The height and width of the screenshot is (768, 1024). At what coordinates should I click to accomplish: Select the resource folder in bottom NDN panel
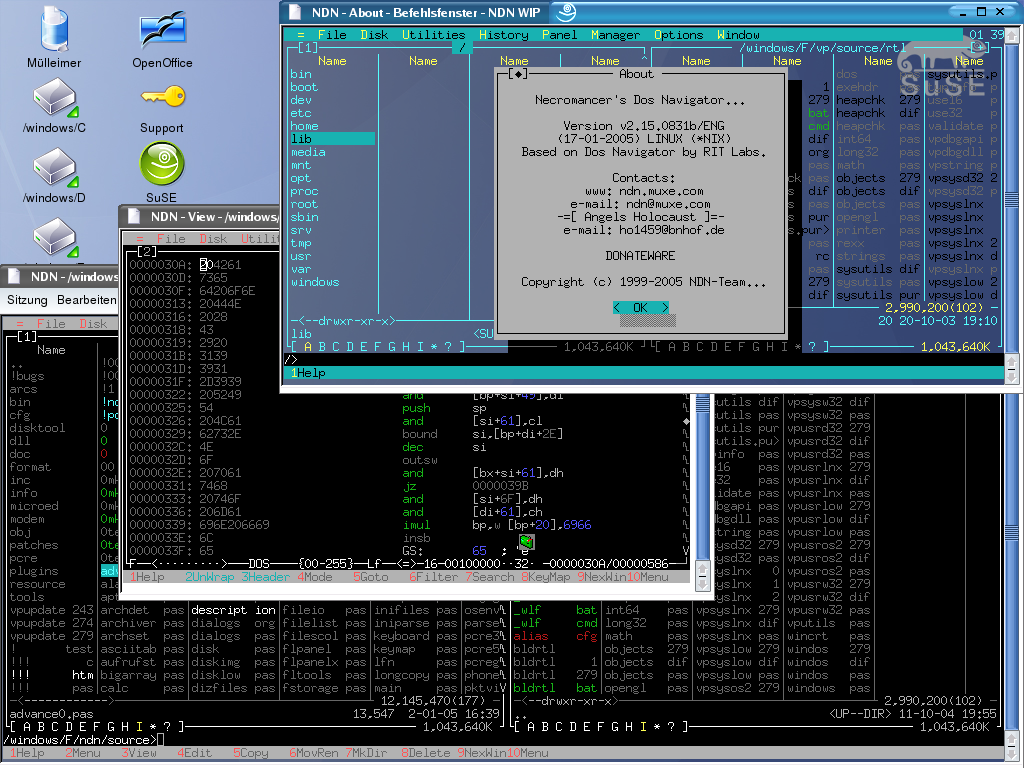(37, 584)
